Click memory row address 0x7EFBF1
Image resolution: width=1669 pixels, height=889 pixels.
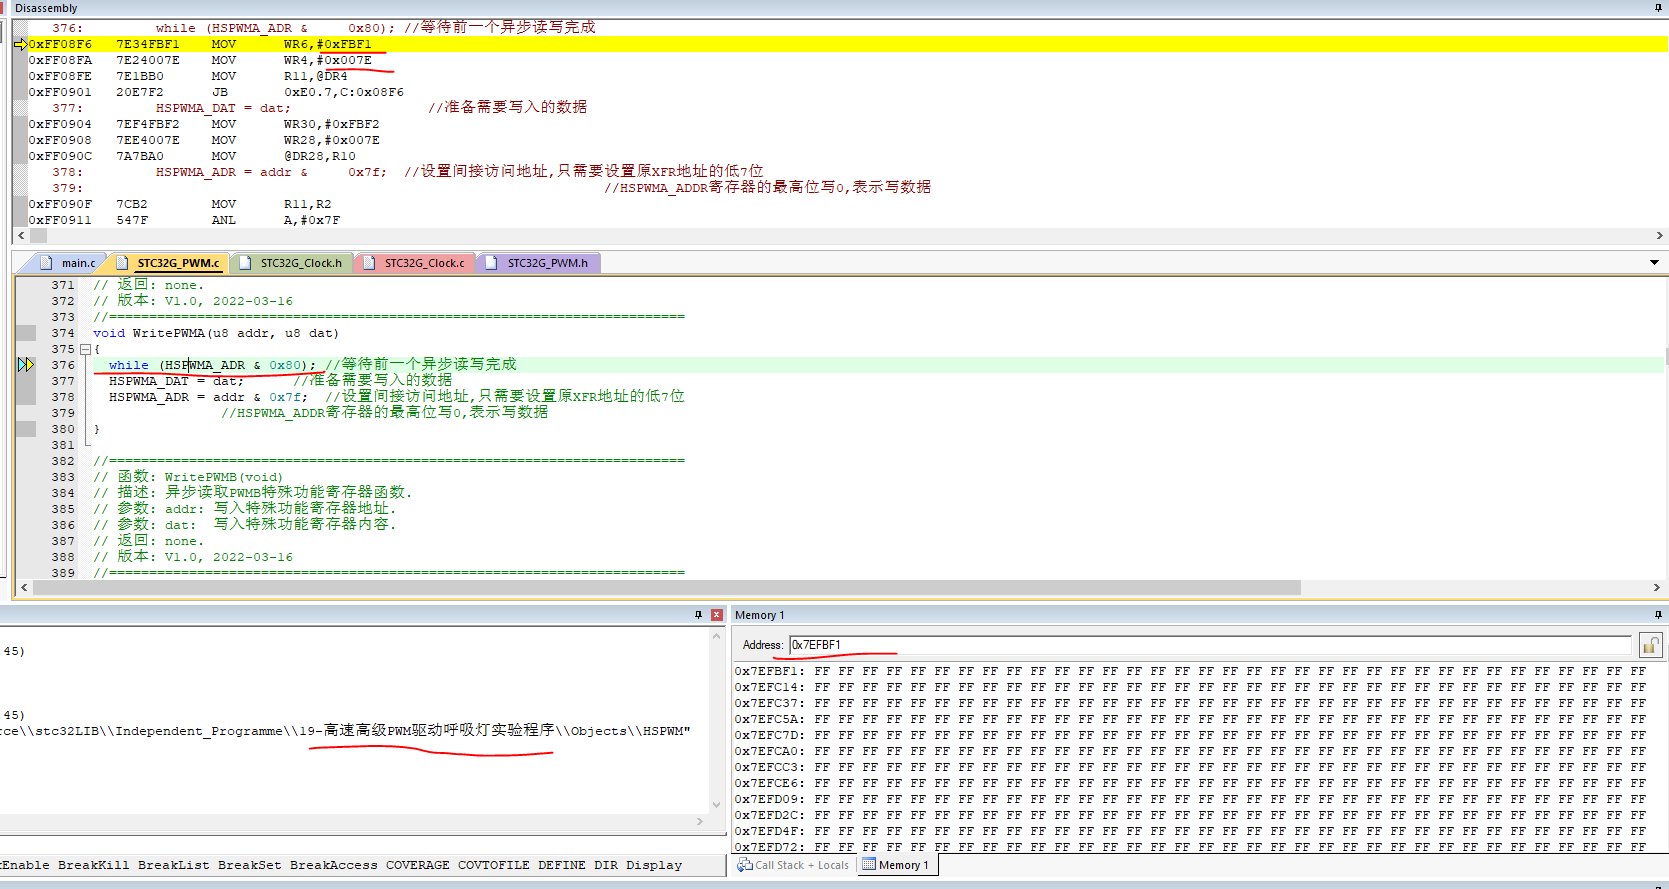pyautogui.click(x=769, y=671)
